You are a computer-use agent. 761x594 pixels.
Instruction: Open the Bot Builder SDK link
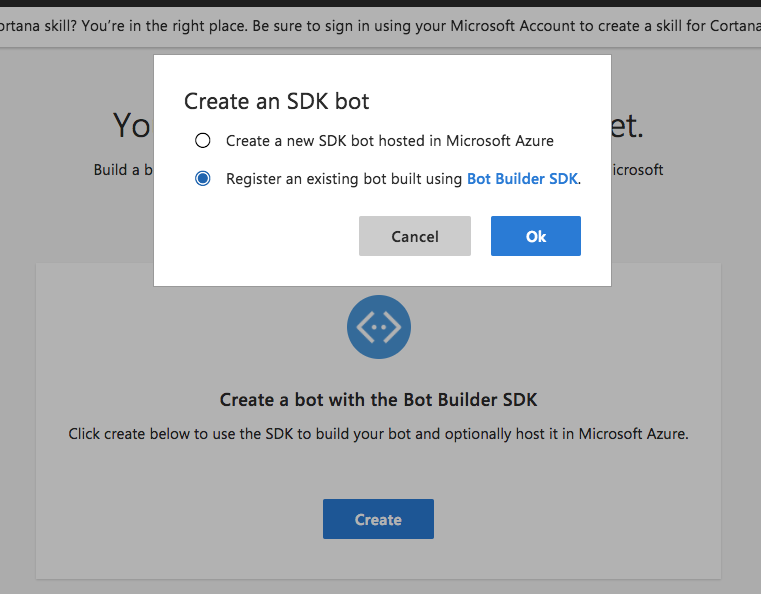point(522,179)
